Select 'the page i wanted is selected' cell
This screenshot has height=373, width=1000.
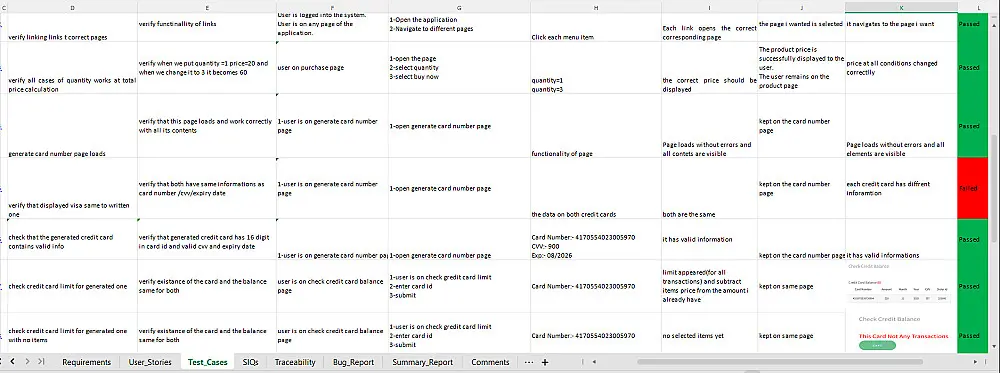tap(801, 27)
